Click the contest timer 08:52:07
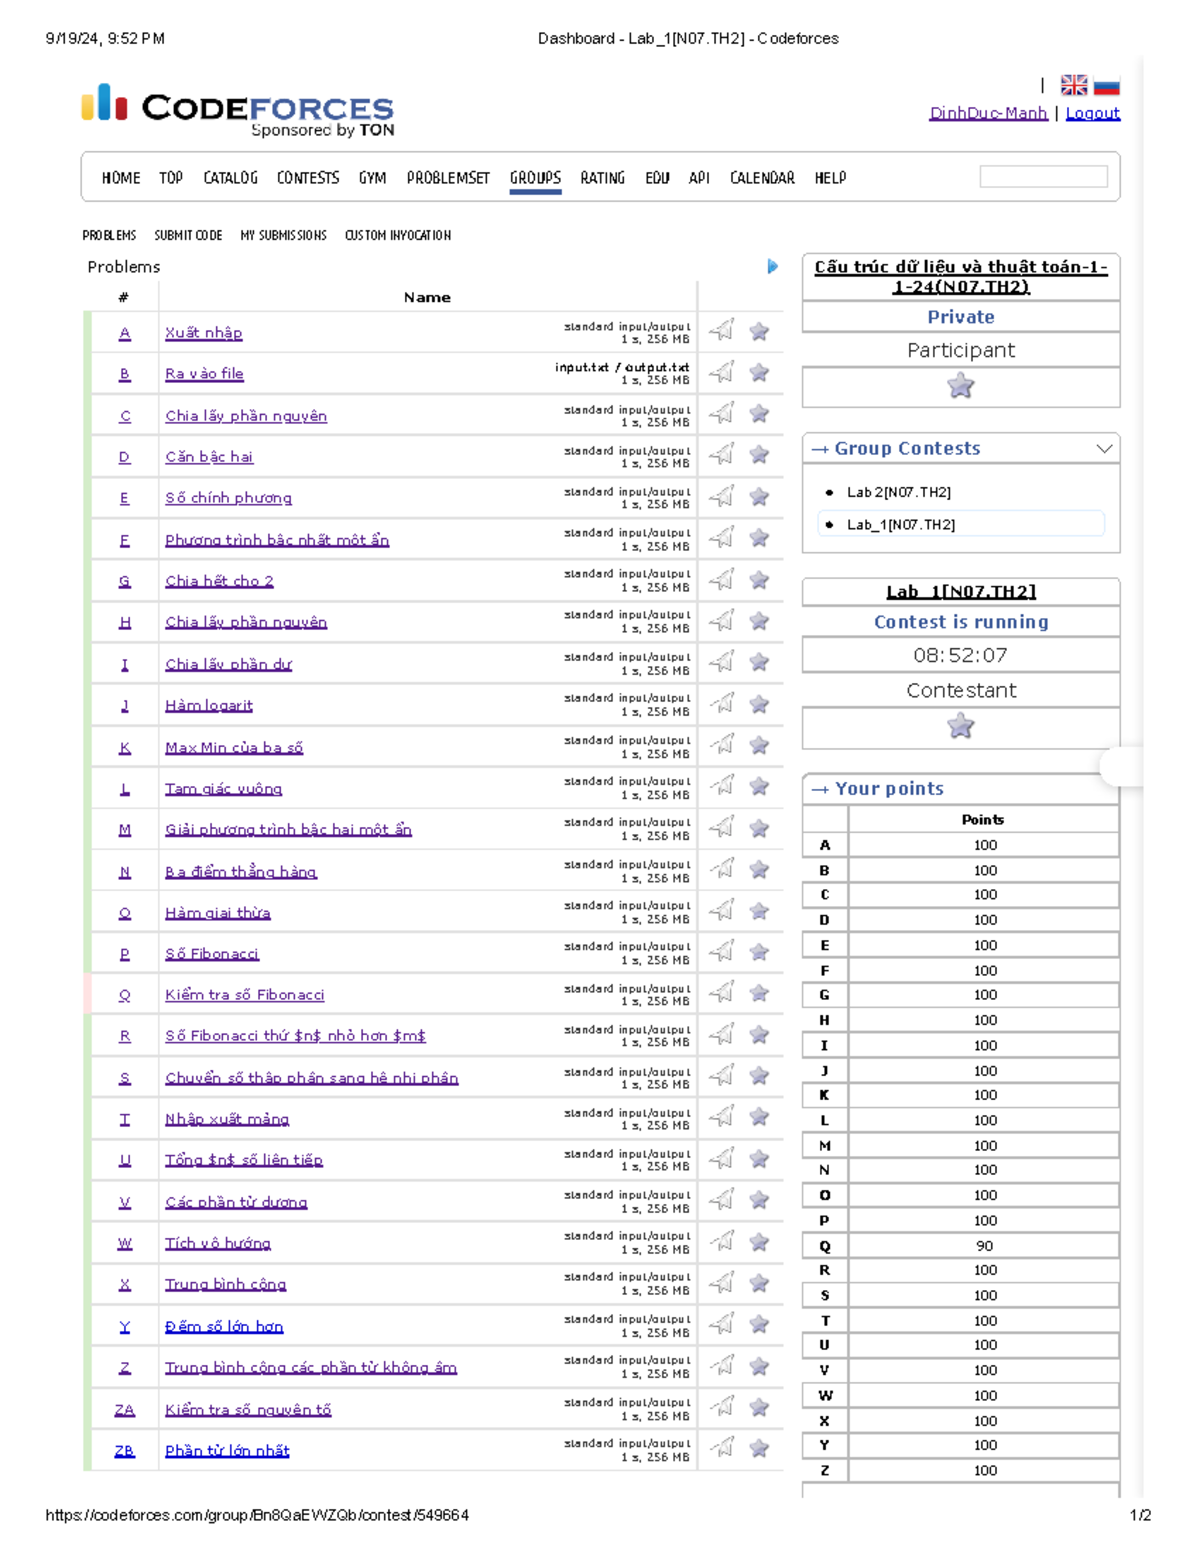 tap(960, 655)
